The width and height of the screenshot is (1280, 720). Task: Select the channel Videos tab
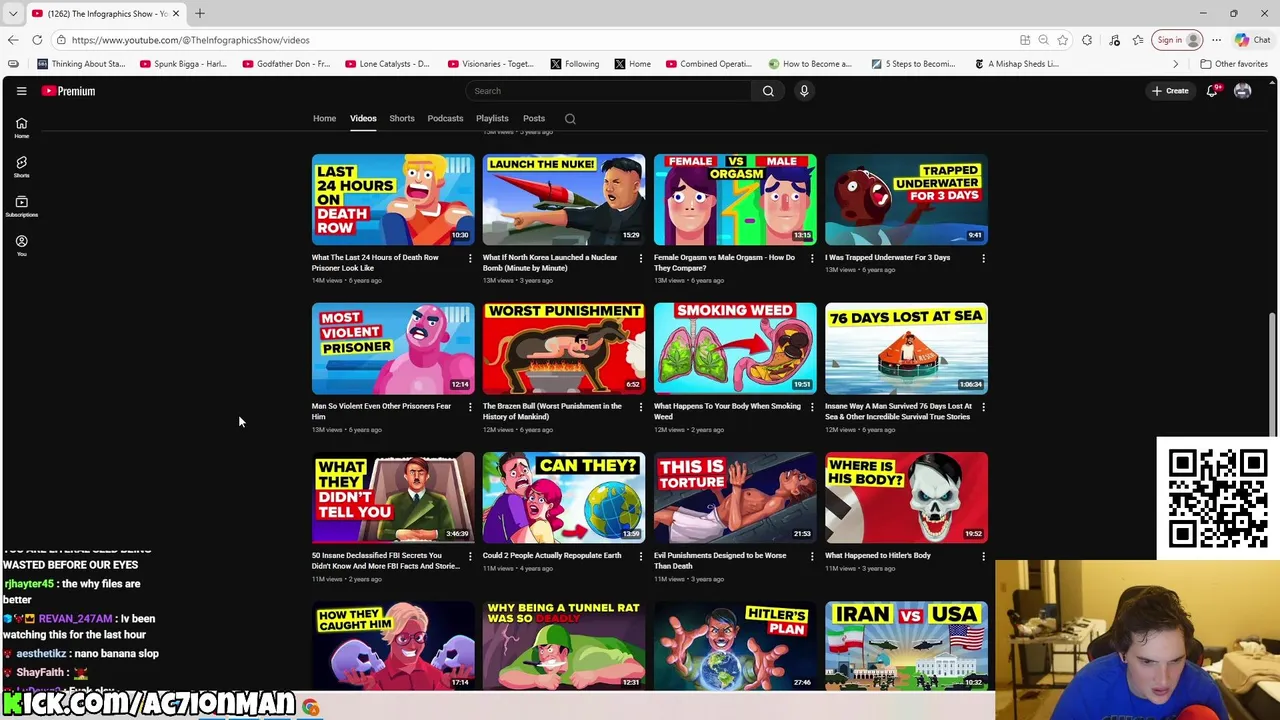[363, 119]
